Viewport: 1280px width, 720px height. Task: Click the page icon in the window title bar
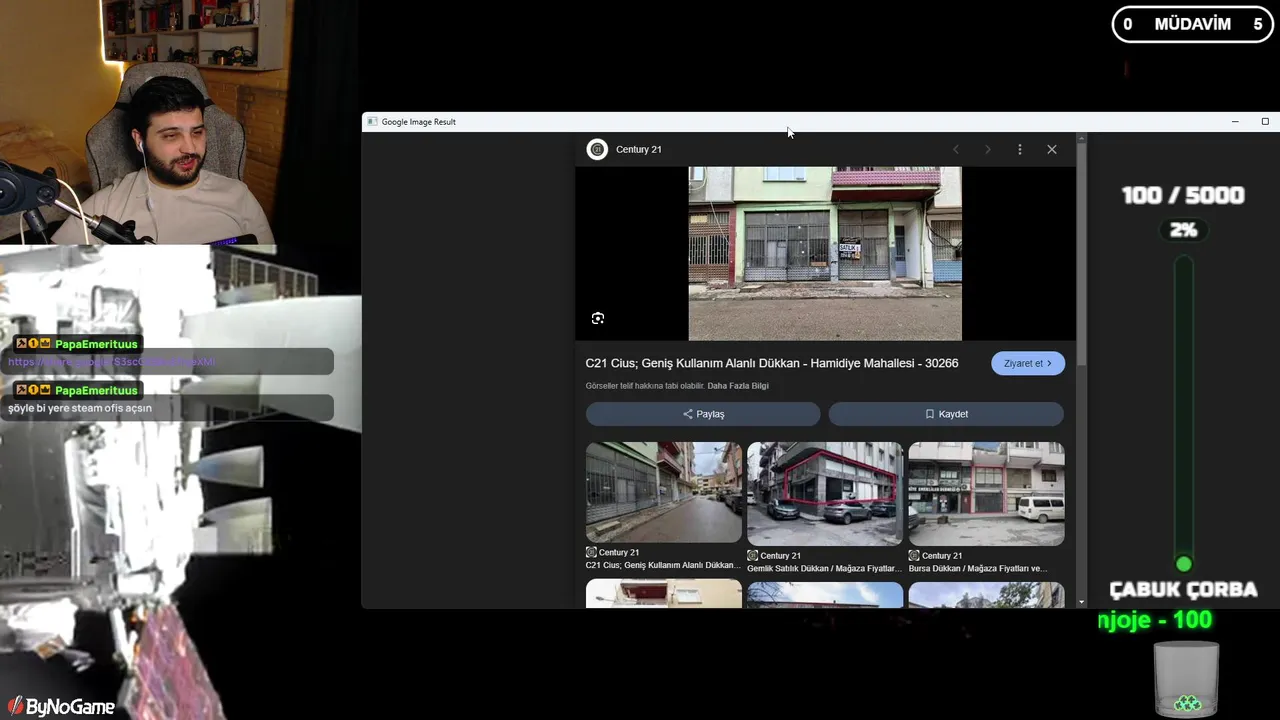point(372,122)
